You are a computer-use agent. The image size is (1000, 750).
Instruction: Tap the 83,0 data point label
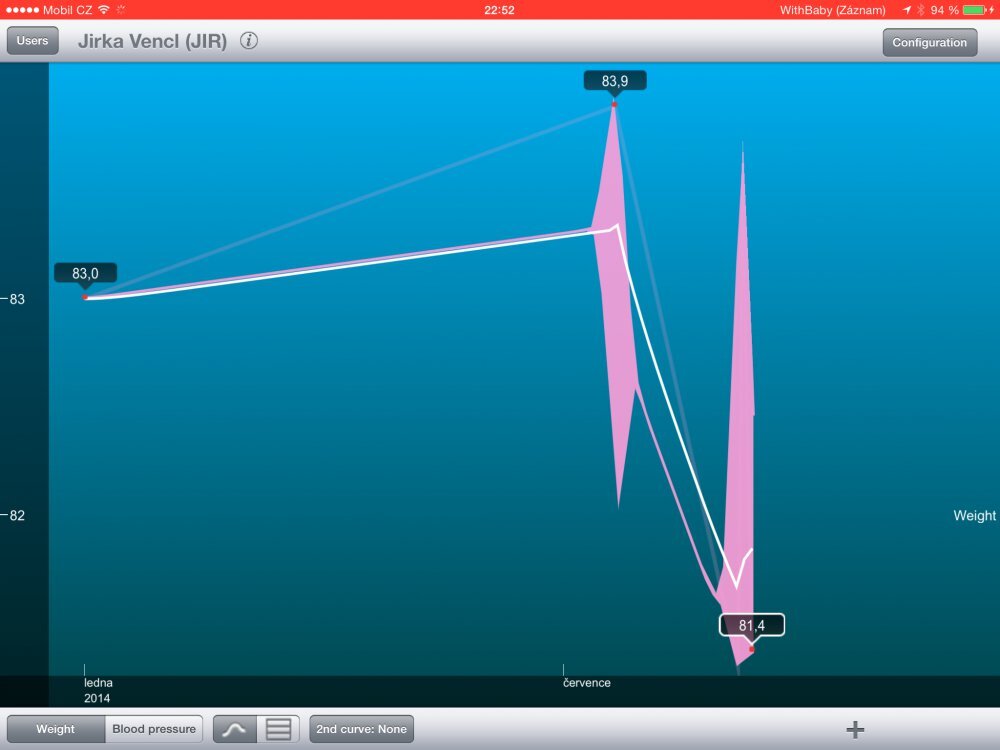point(85,273)
